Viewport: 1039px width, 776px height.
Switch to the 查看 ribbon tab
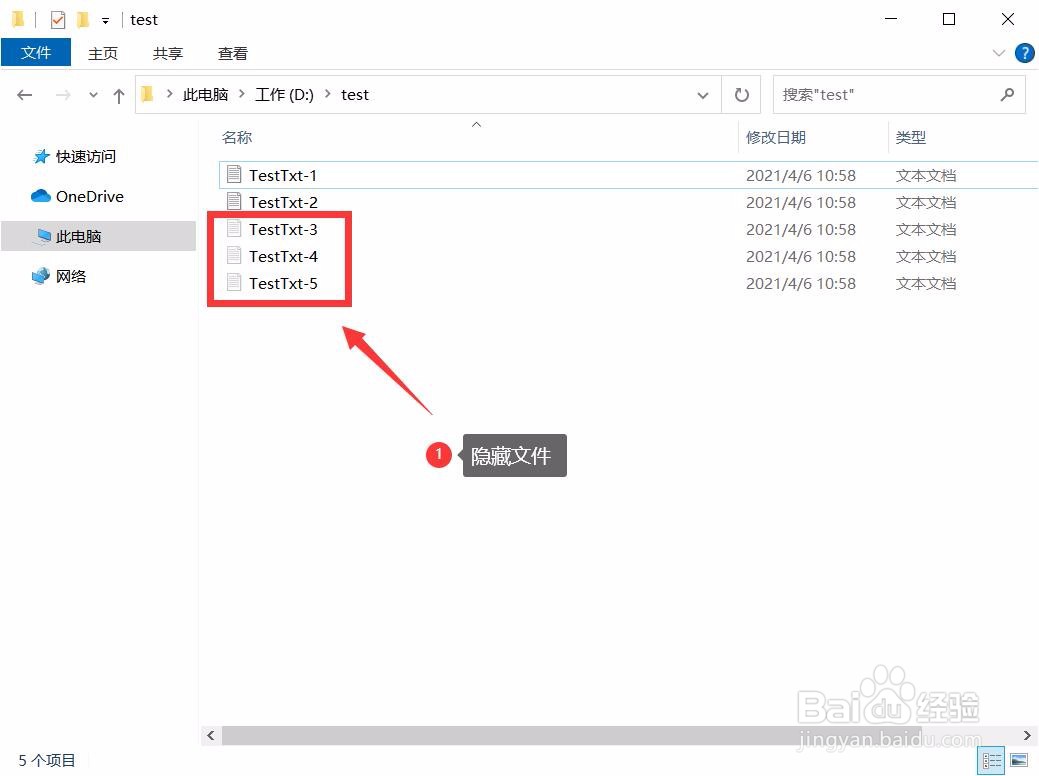click(x=231, y=53)
